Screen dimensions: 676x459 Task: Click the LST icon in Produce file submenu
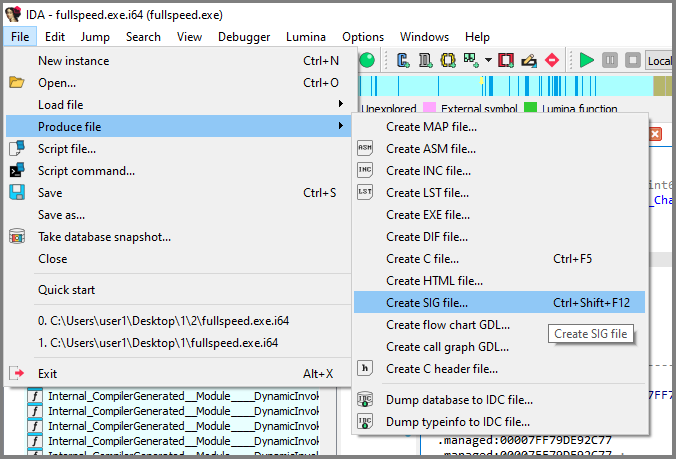point(365,192)
